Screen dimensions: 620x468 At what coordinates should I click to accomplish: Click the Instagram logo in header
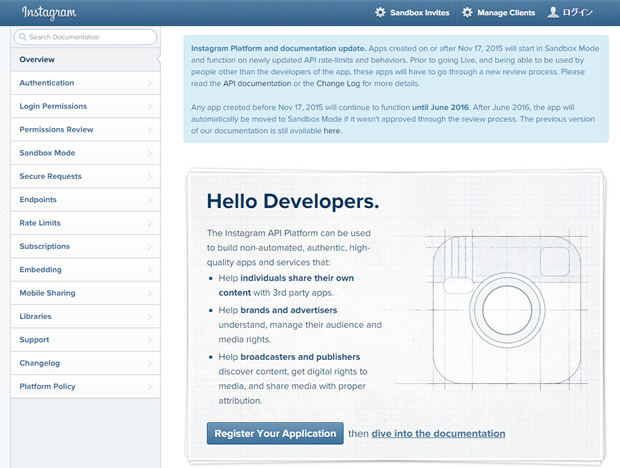click(49, 13)
